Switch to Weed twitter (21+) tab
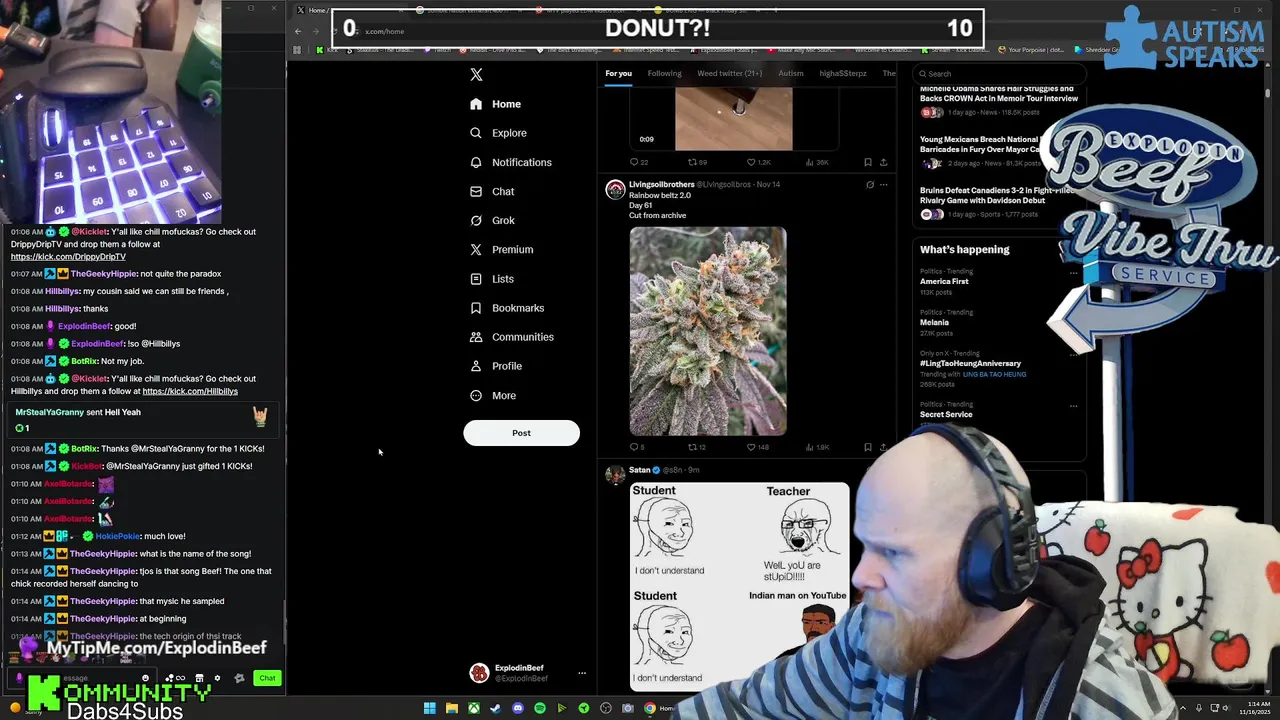 pos(729,73)
